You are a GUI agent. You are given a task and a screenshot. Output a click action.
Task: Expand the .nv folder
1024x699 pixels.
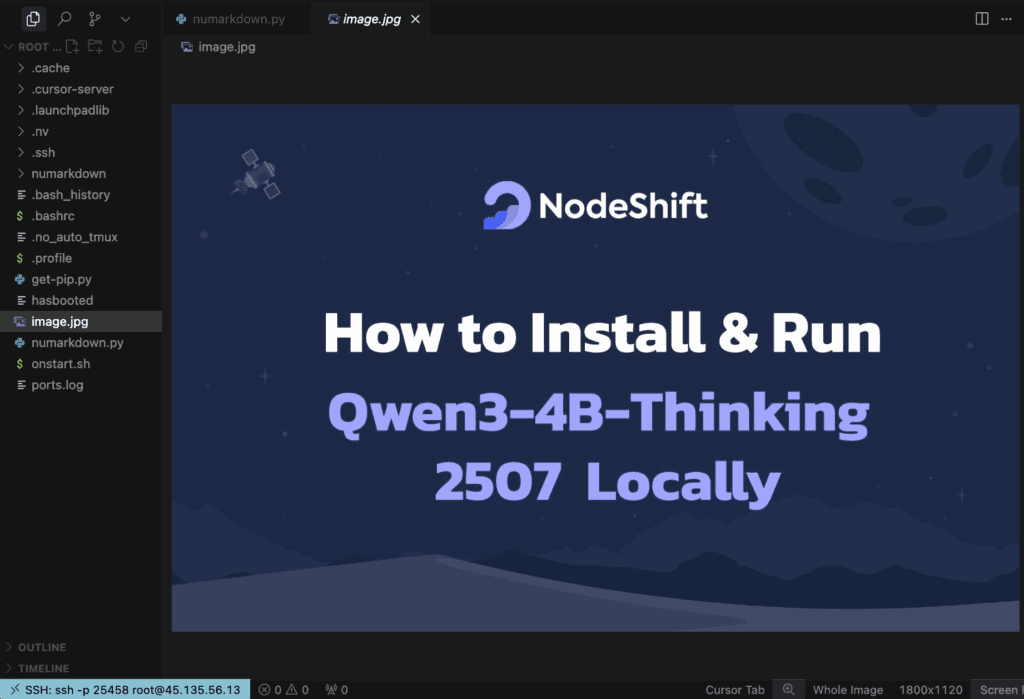(x=81, y=131)
